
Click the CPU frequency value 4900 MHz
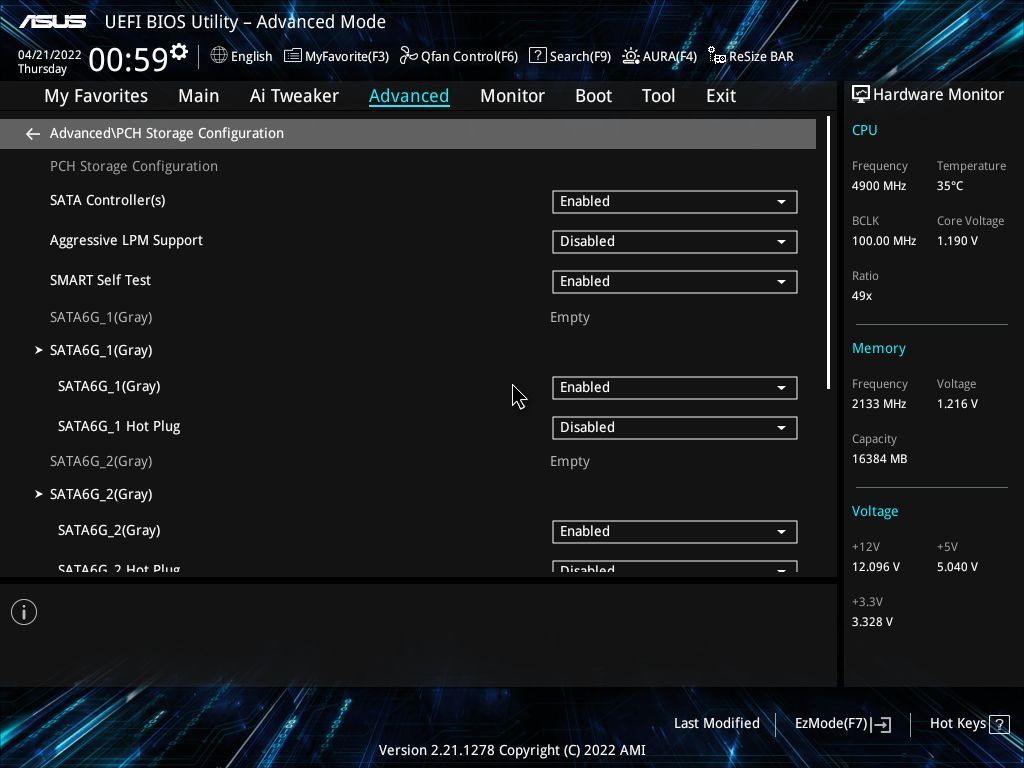(878, 186)
